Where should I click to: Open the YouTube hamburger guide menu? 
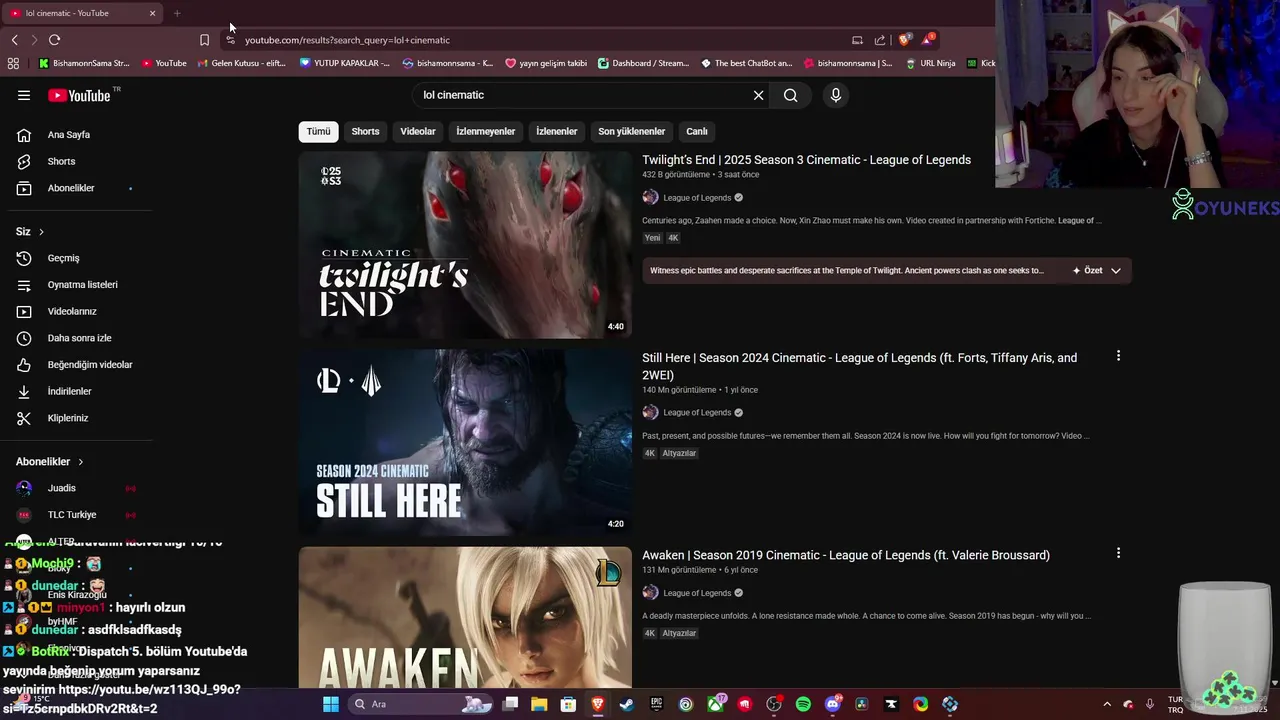[24, 95]
